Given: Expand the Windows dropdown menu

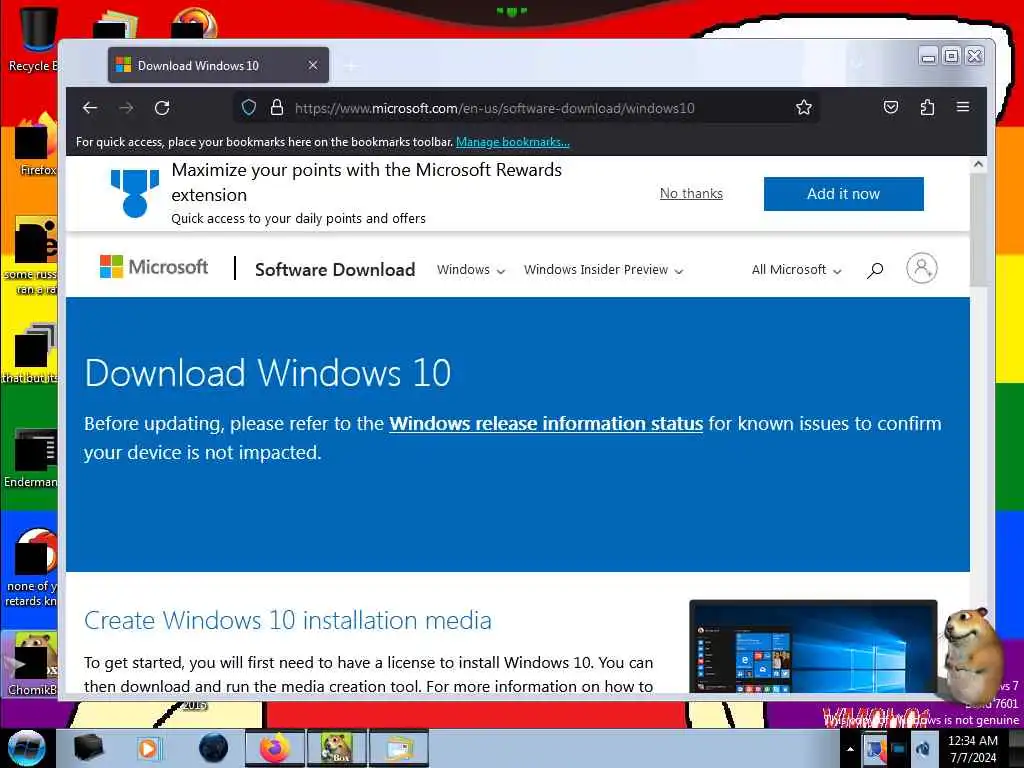Looking at the screenshot, I should point(471,270).
